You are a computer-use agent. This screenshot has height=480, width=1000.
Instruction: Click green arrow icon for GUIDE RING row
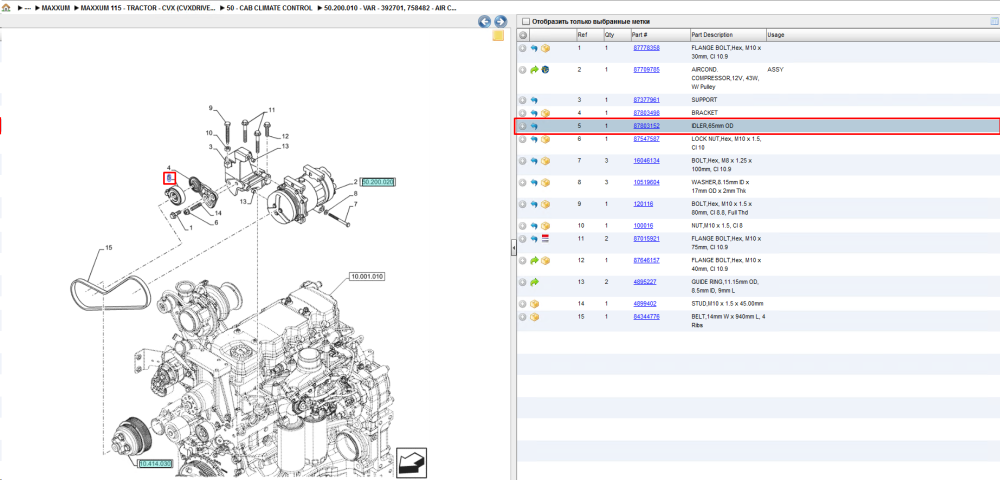click(534, 282)
